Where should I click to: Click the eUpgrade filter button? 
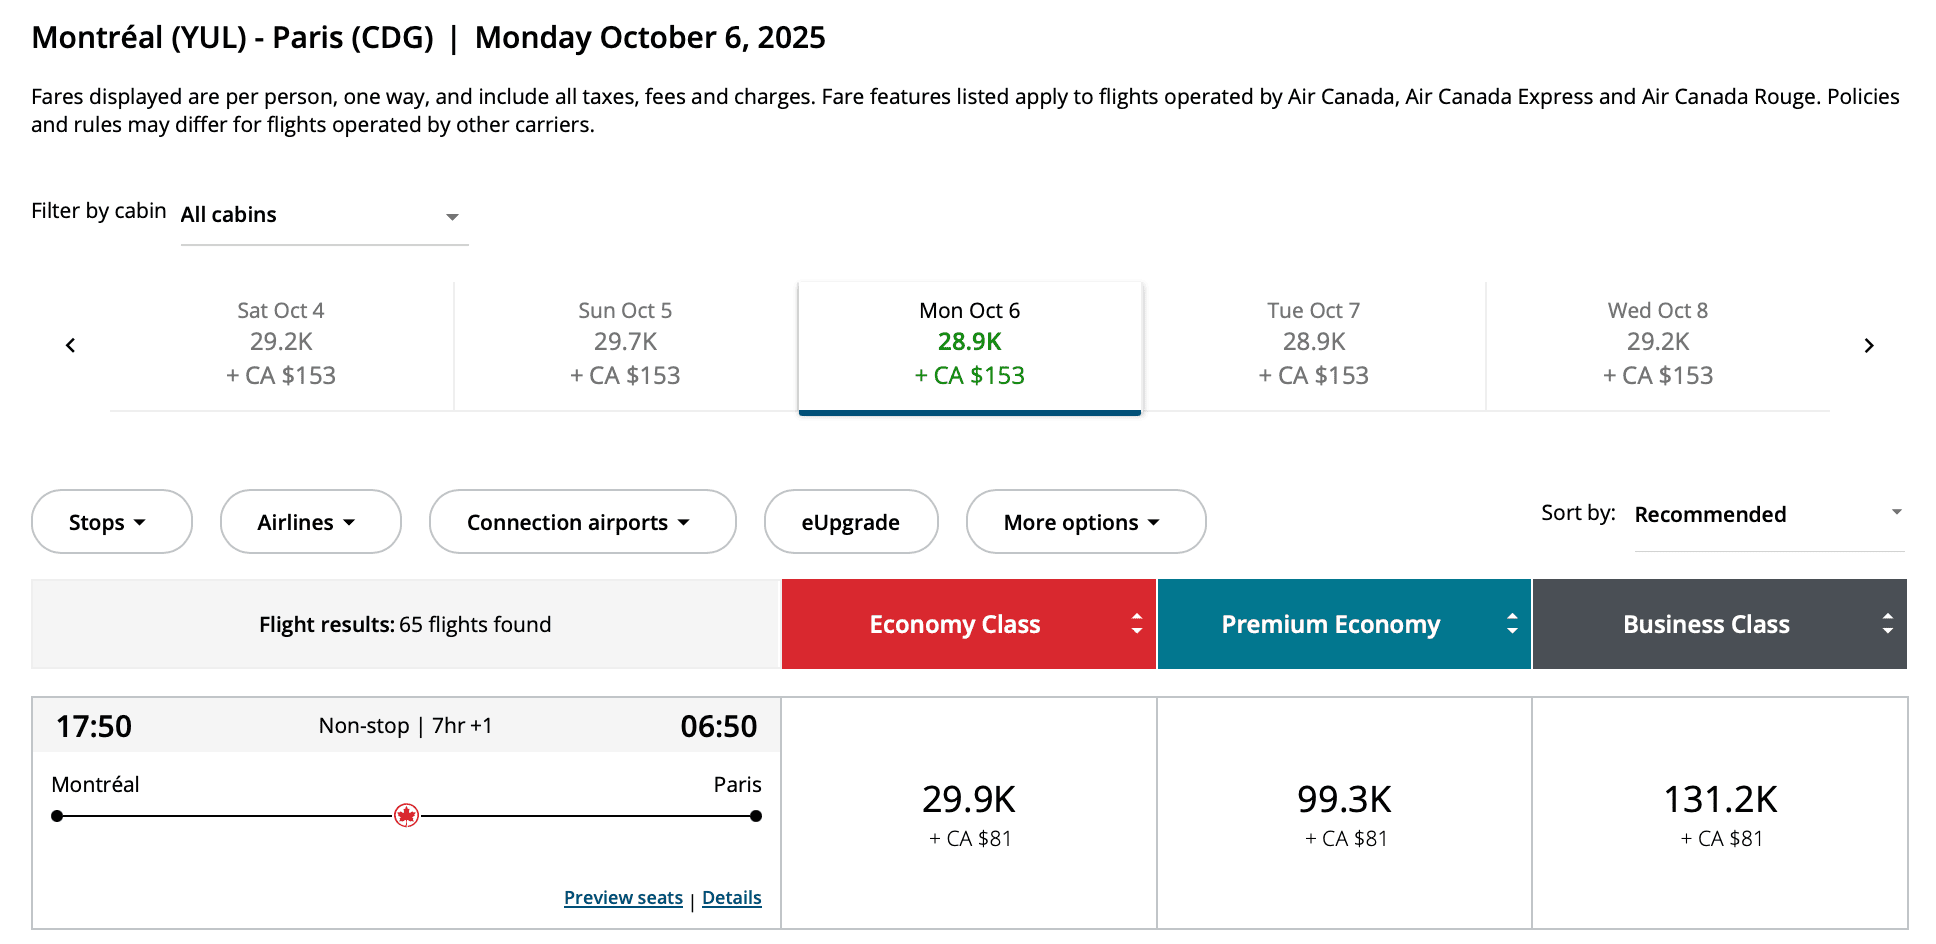click(x=851, y=521)
